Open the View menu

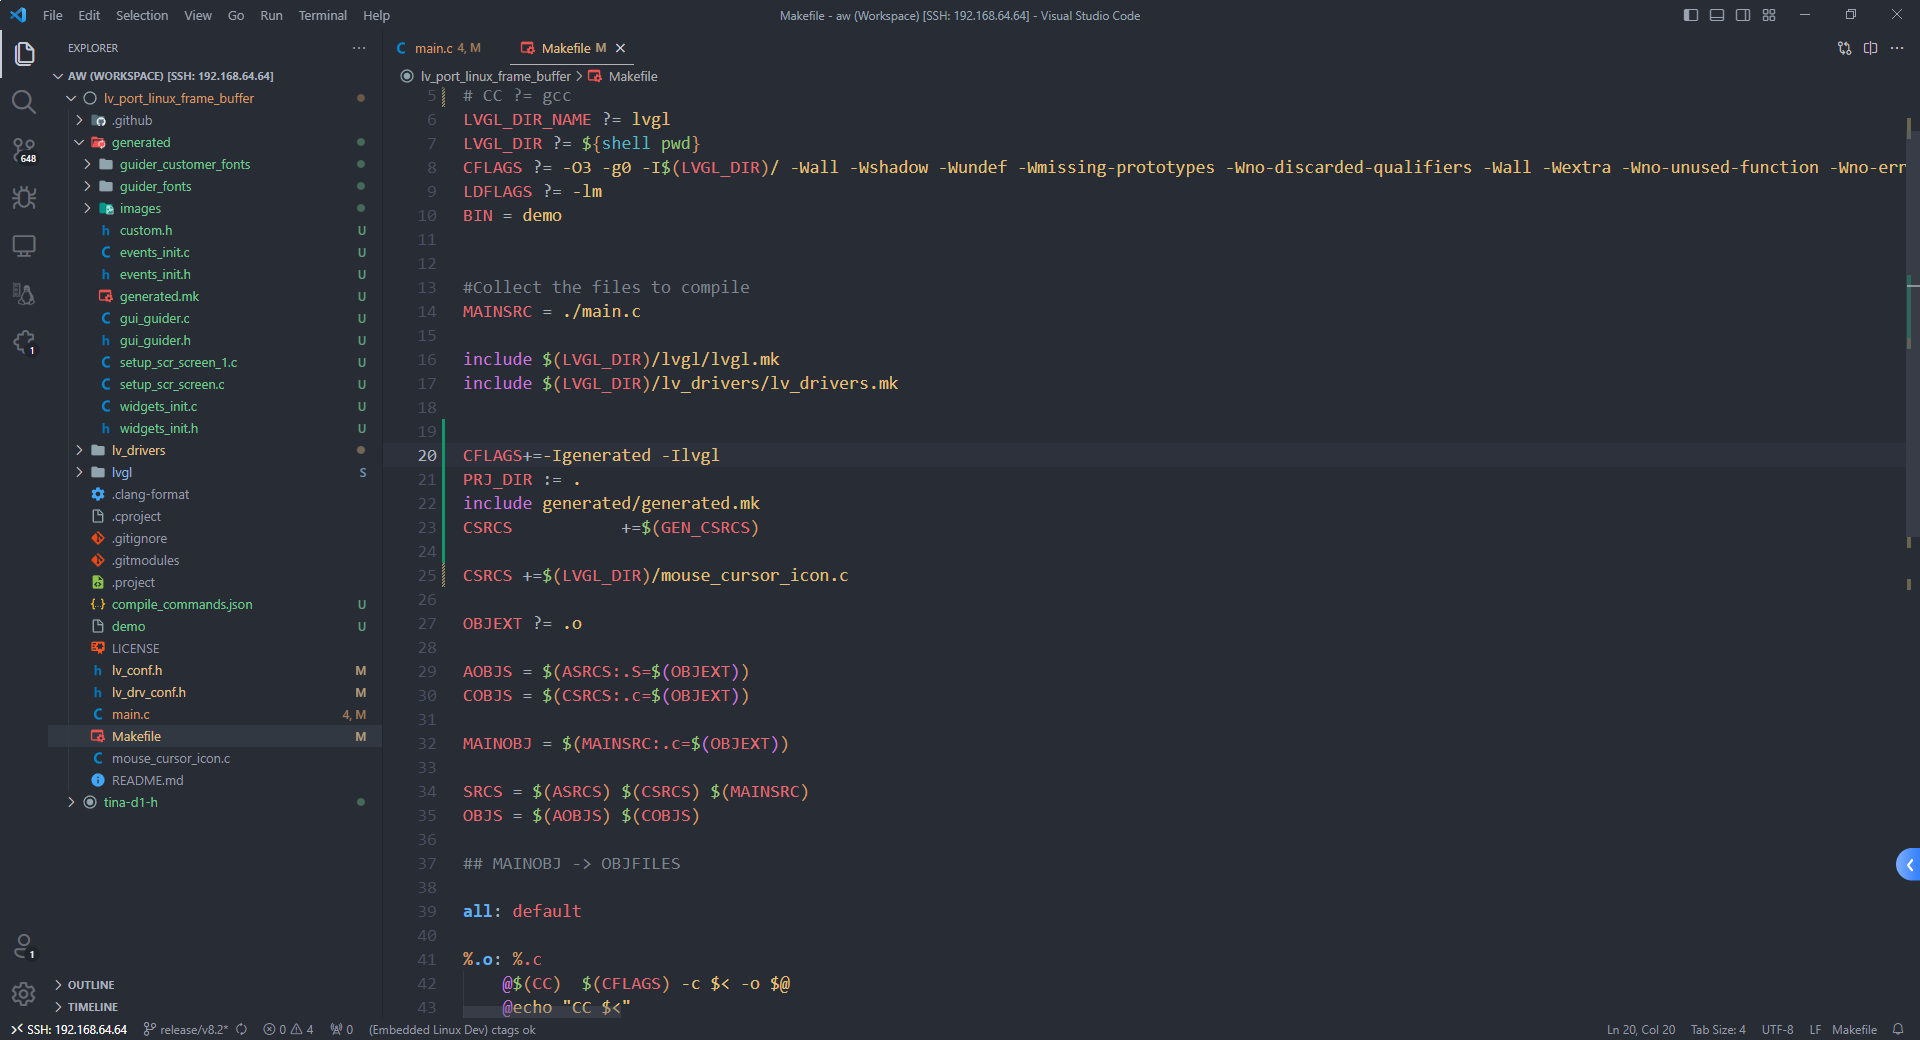tap(198, 15)
